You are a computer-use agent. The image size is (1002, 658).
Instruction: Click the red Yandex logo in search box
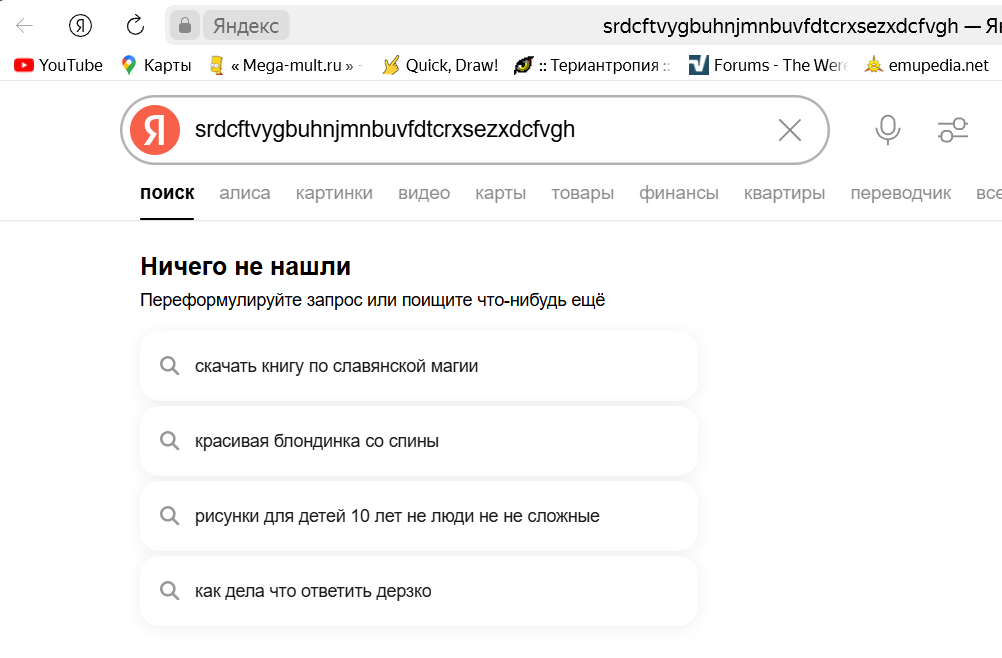click(x=156, y=129)
